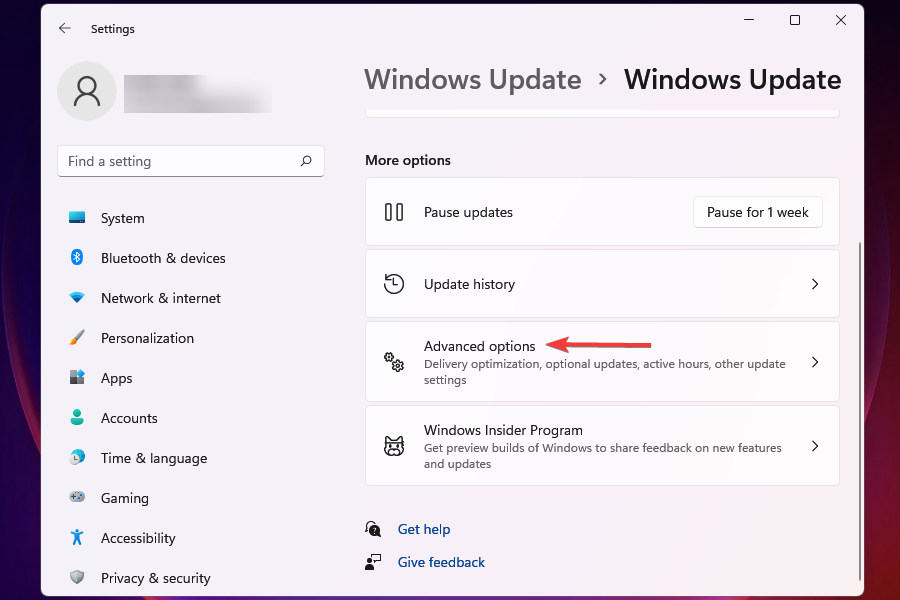This screenshot has height=600, width=900.
Task: Click the Bluetooth icon in sidebar
Action: [x=77, y=257]
